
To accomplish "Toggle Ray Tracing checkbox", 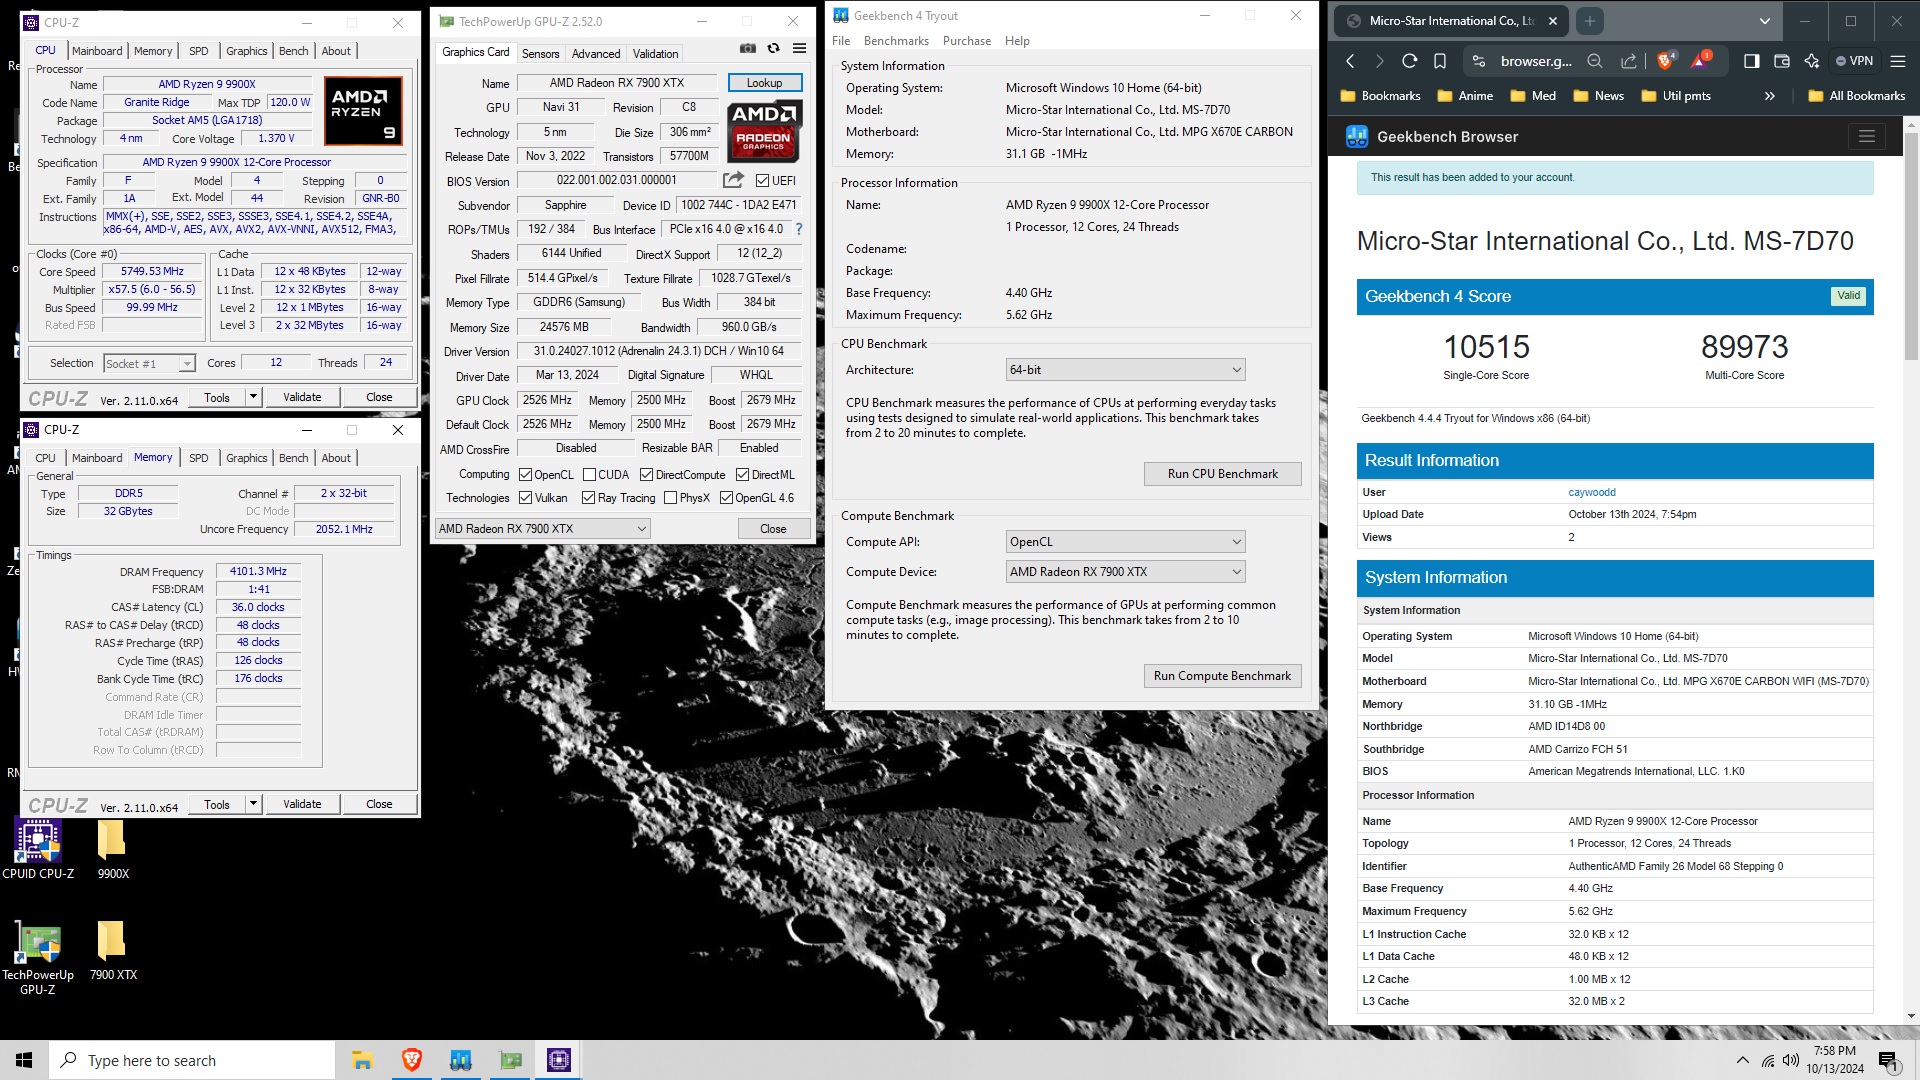I will 588,498.
